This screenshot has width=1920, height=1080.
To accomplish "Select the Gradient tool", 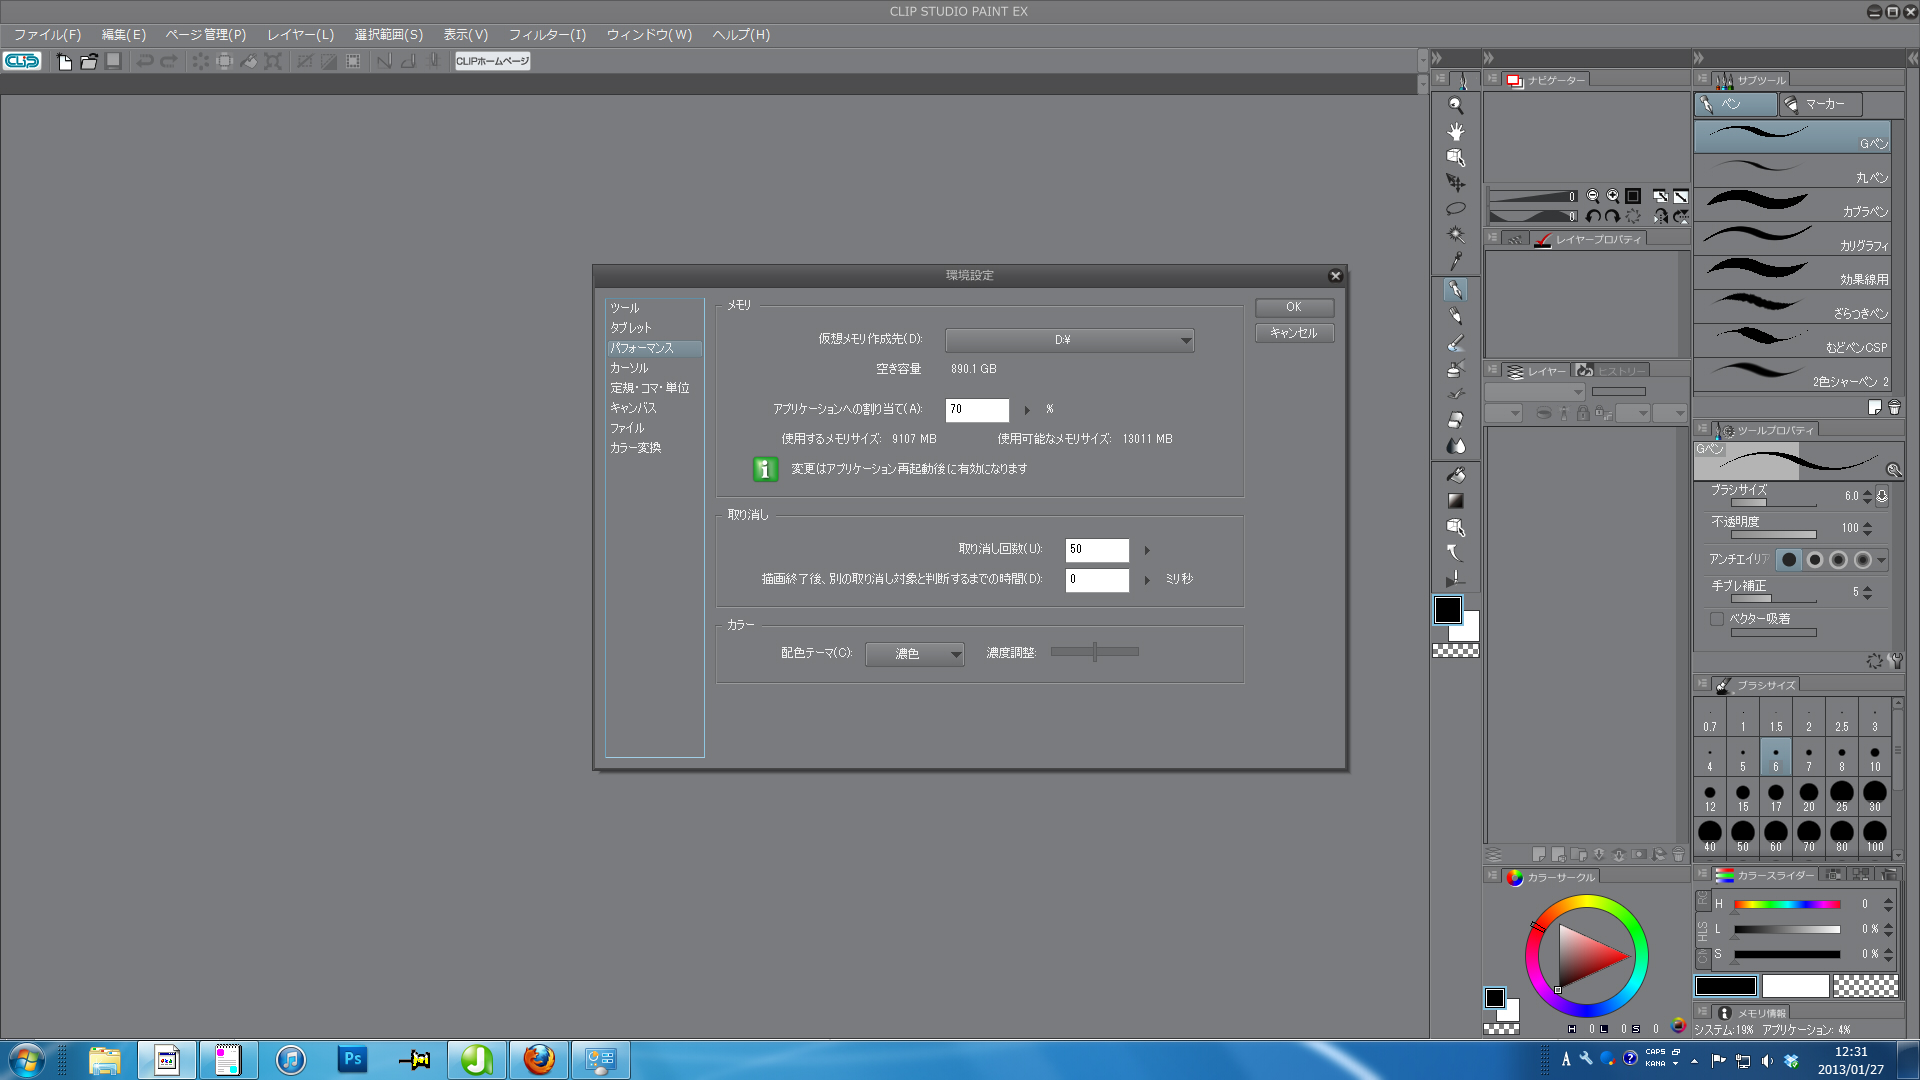I will pyautogui.click(x=1456, y=501).
